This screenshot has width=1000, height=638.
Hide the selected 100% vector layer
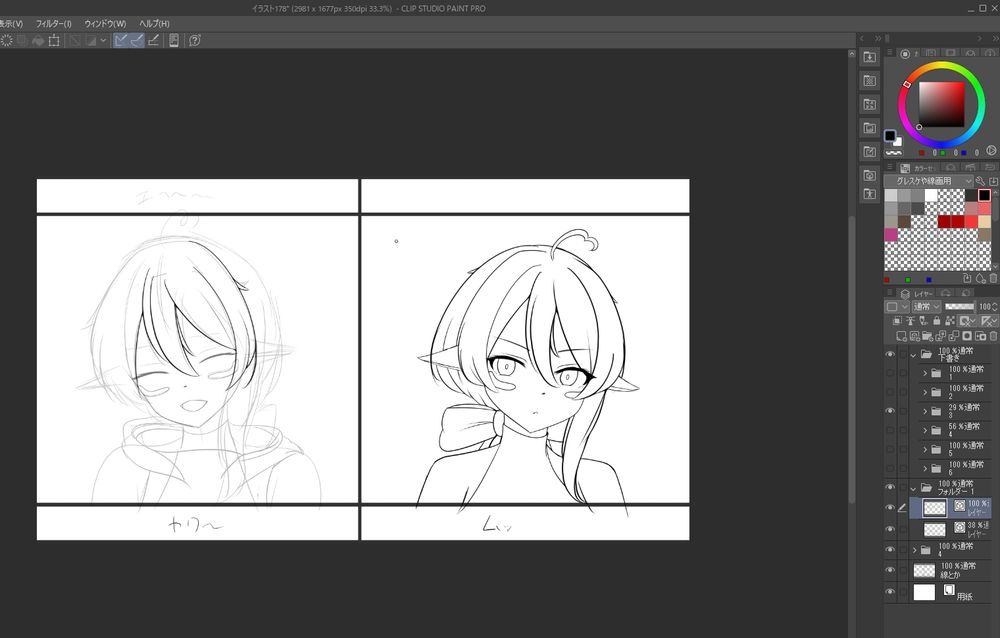click(x=890, y=508)
